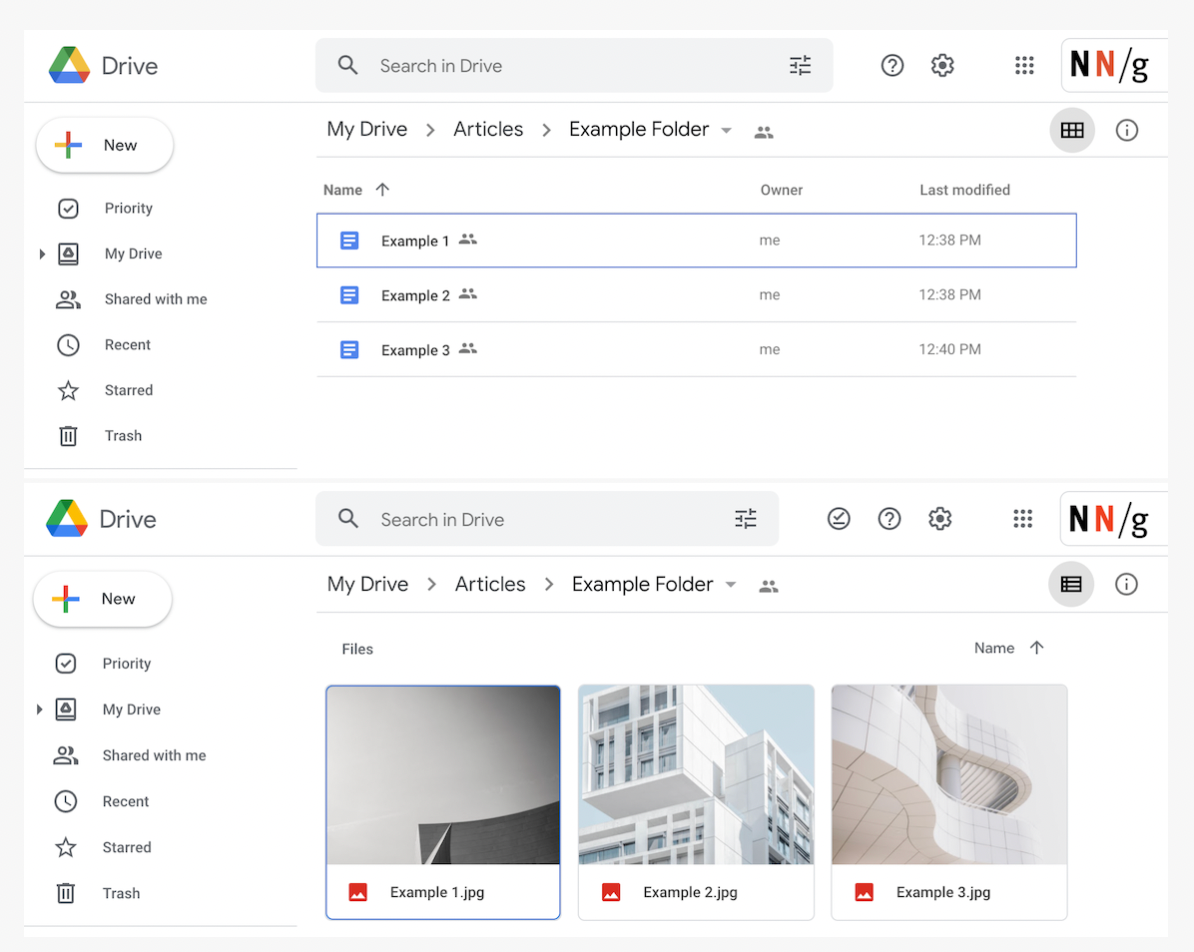Screen dimensions: 1194x952
Task: Select Example 1.jpg thumbnail
Action: click(443, 775)
